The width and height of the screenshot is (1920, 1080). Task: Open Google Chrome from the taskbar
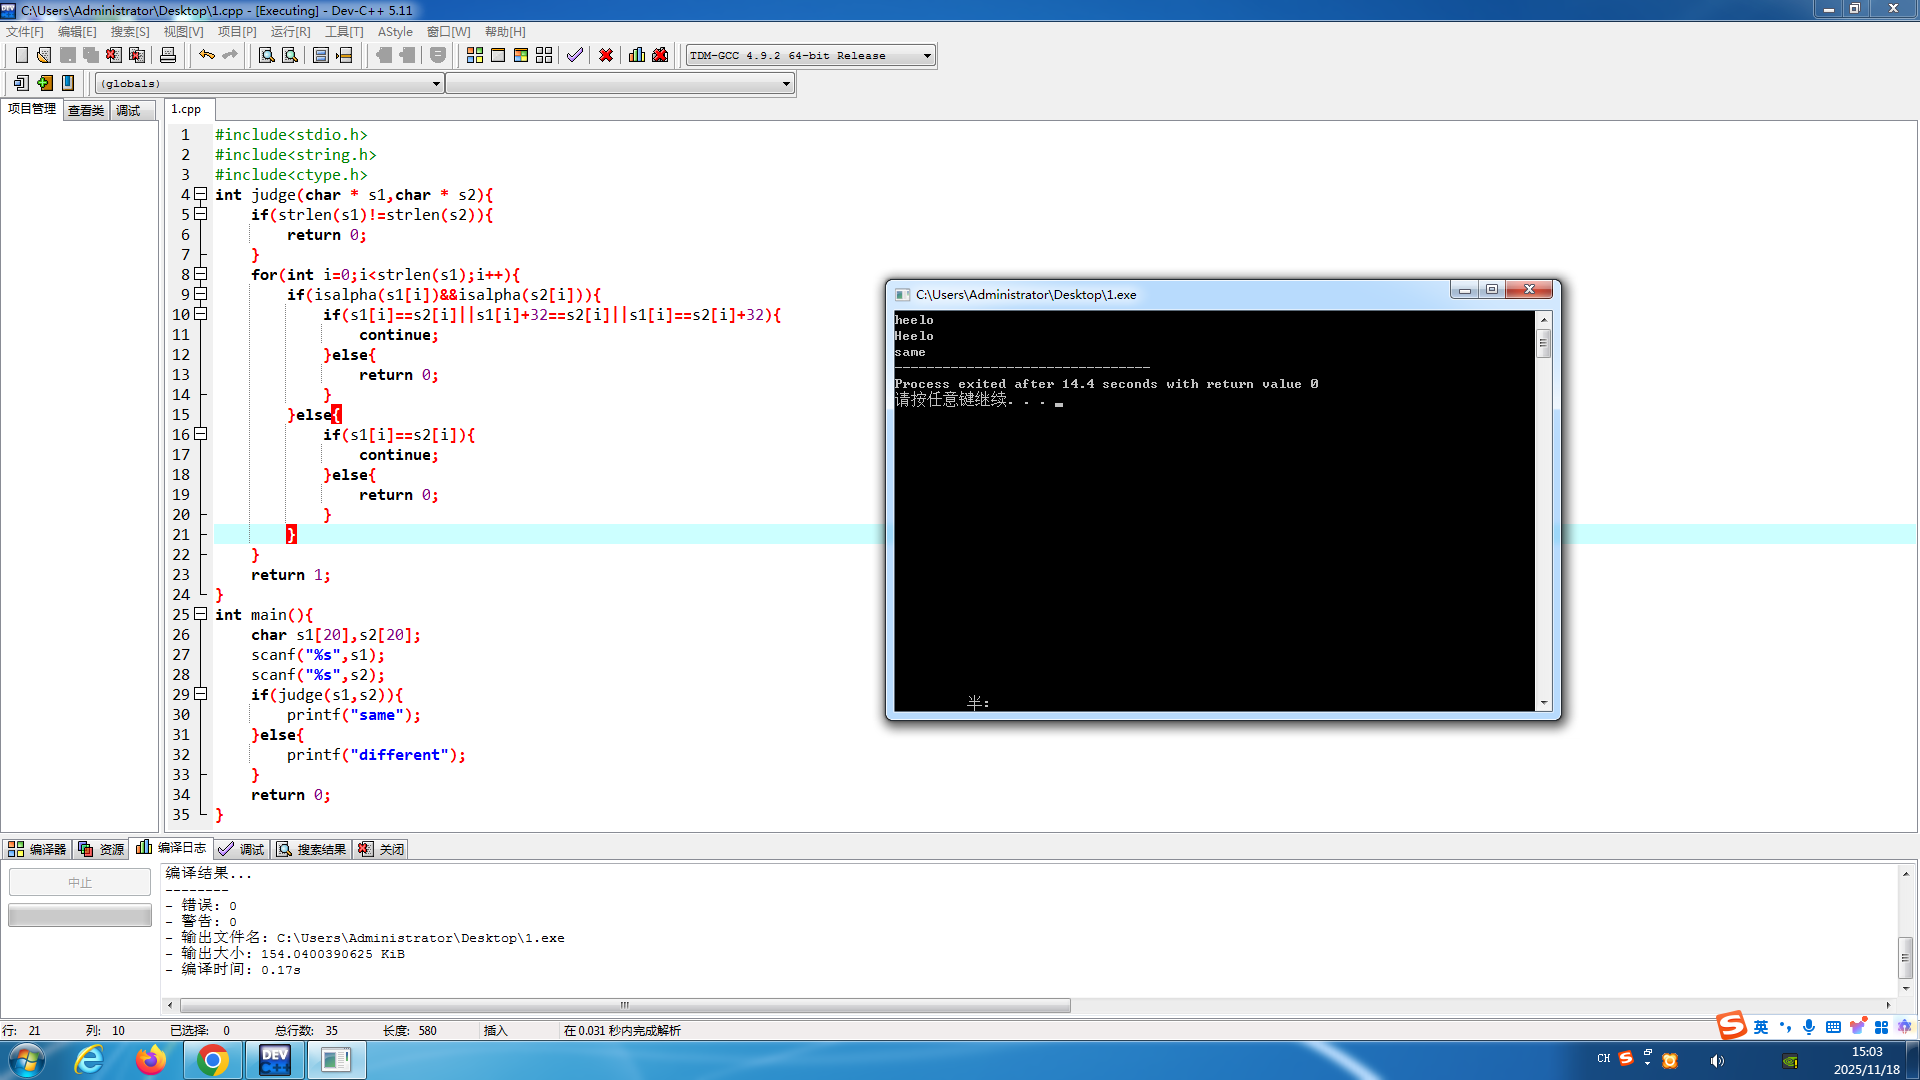[212, 1060]
